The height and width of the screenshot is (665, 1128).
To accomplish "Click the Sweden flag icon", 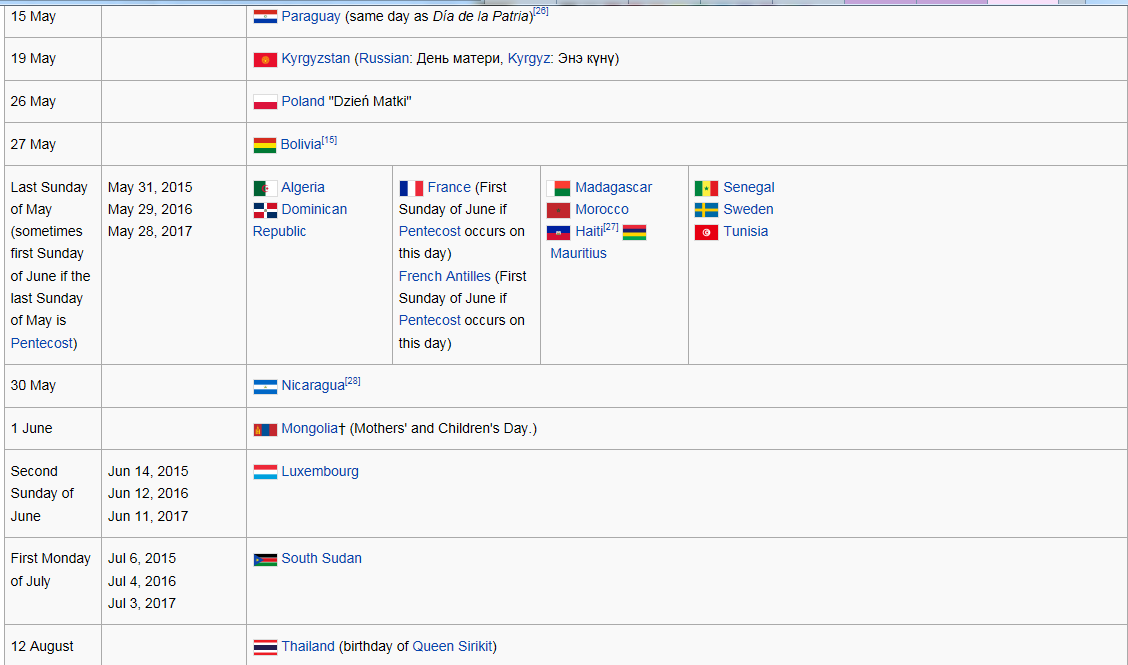I will coord(706,210).
